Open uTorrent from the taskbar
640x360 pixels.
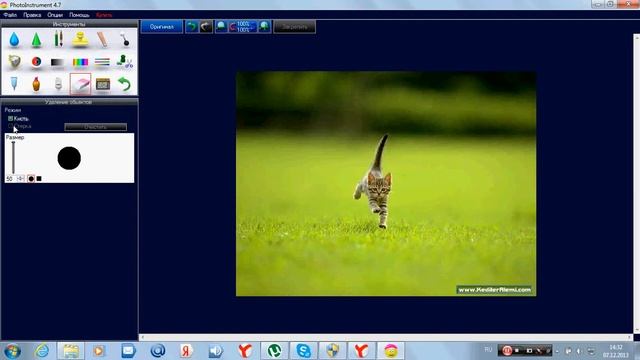point(274,351)
